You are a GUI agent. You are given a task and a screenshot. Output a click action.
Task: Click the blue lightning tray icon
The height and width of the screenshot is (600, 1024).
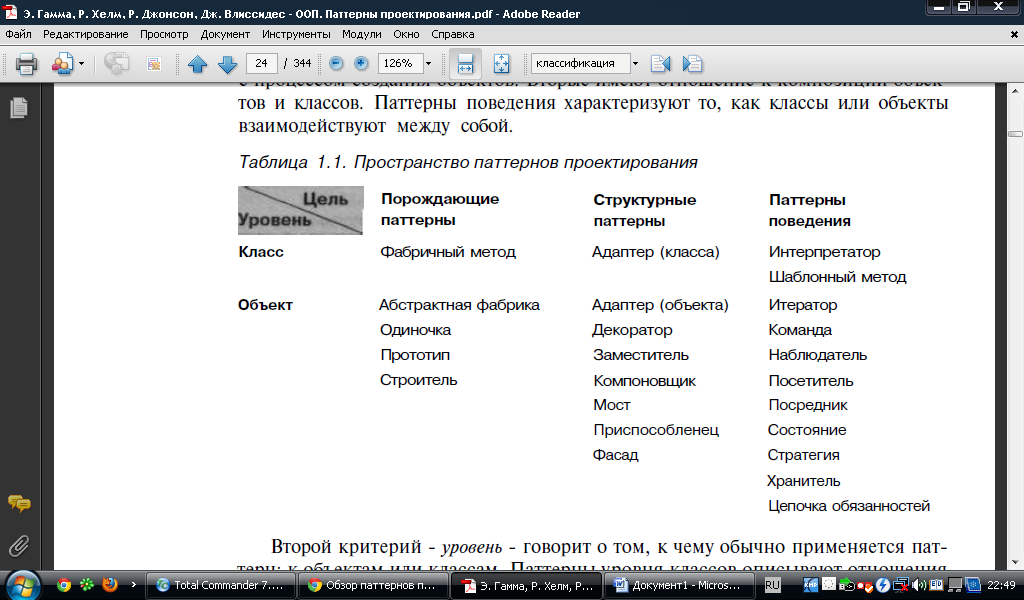[x=883, y=585]
